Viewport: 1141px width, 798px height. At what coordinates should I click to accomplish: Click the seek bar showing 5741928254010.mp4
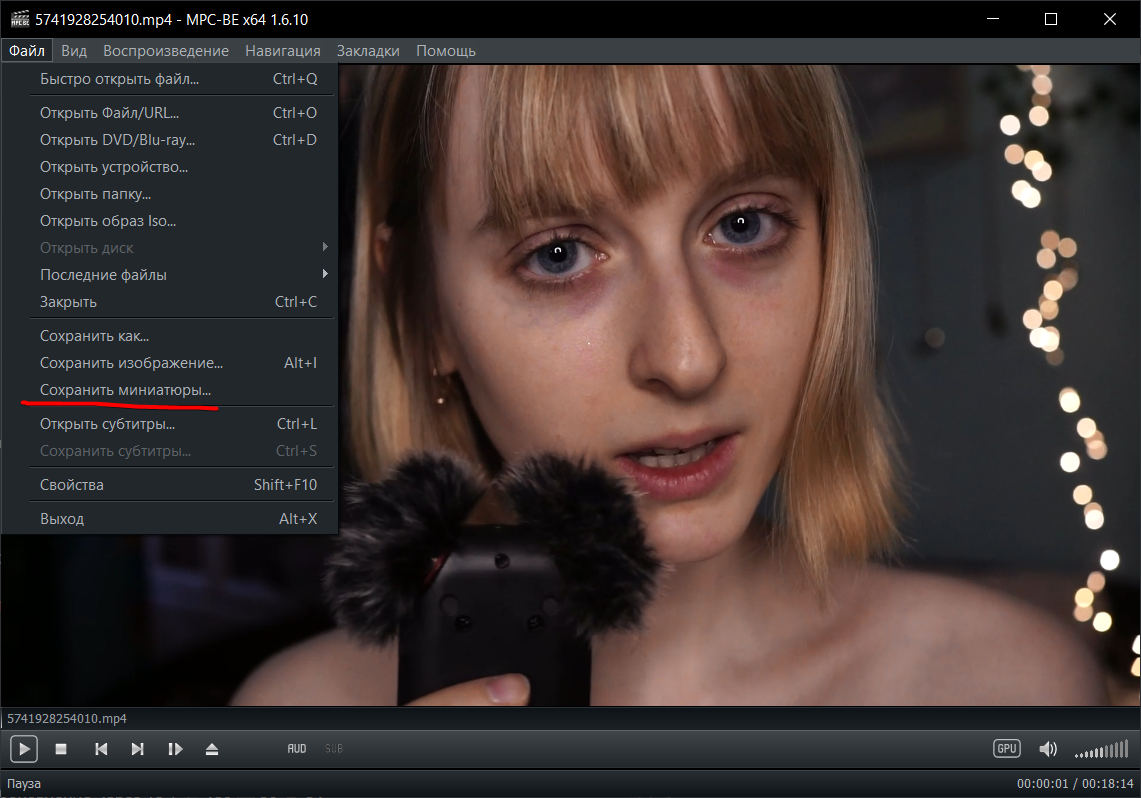[570, 719]
